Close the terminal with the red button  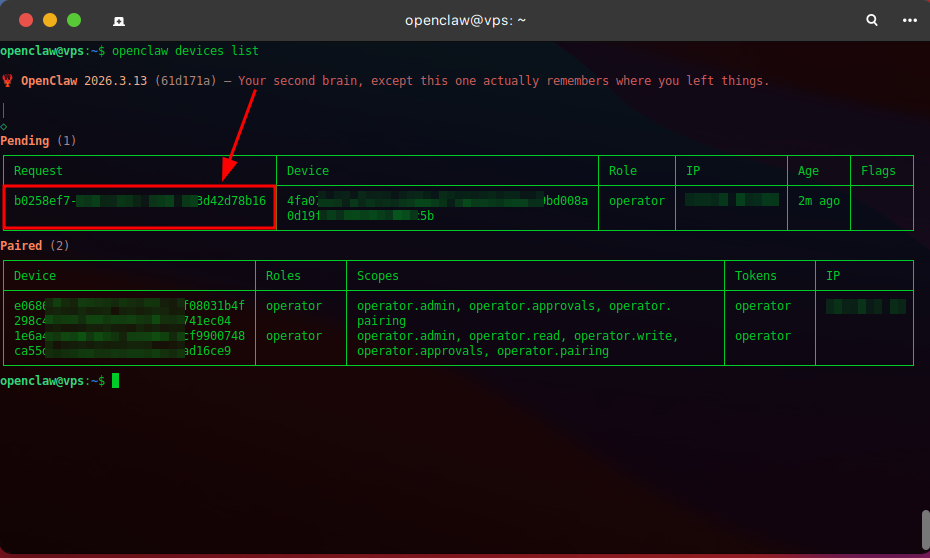point(25,20)
